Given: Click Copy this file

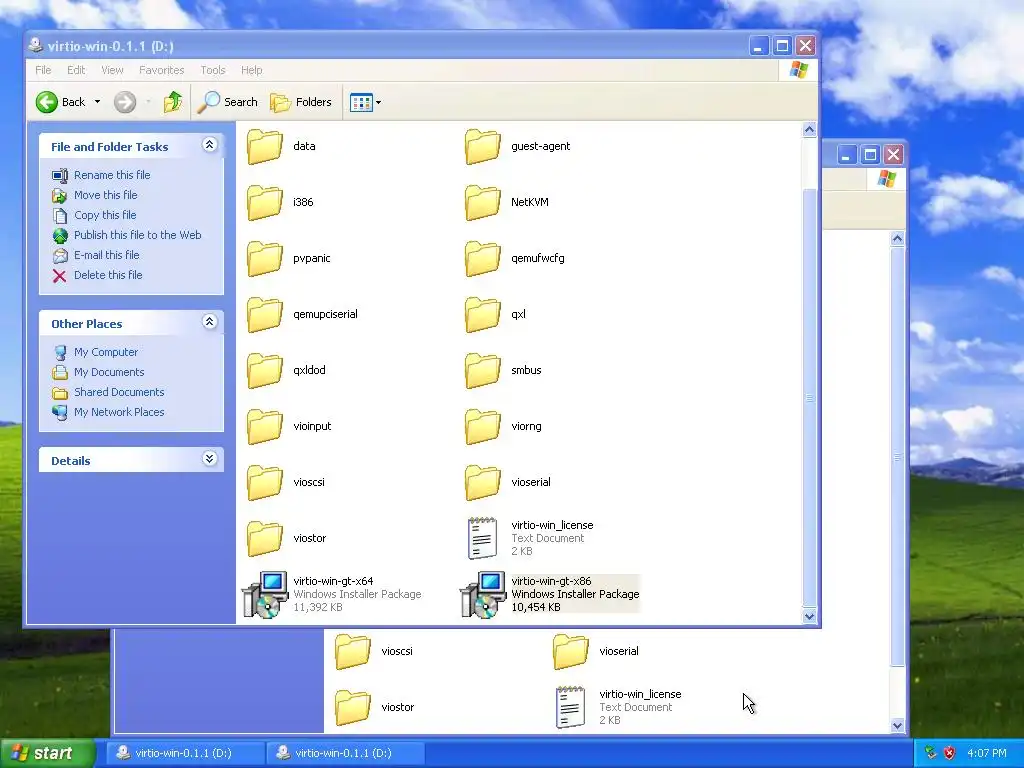Looking at the screenshot, I should pyautogui.click(x=94, y=215).
